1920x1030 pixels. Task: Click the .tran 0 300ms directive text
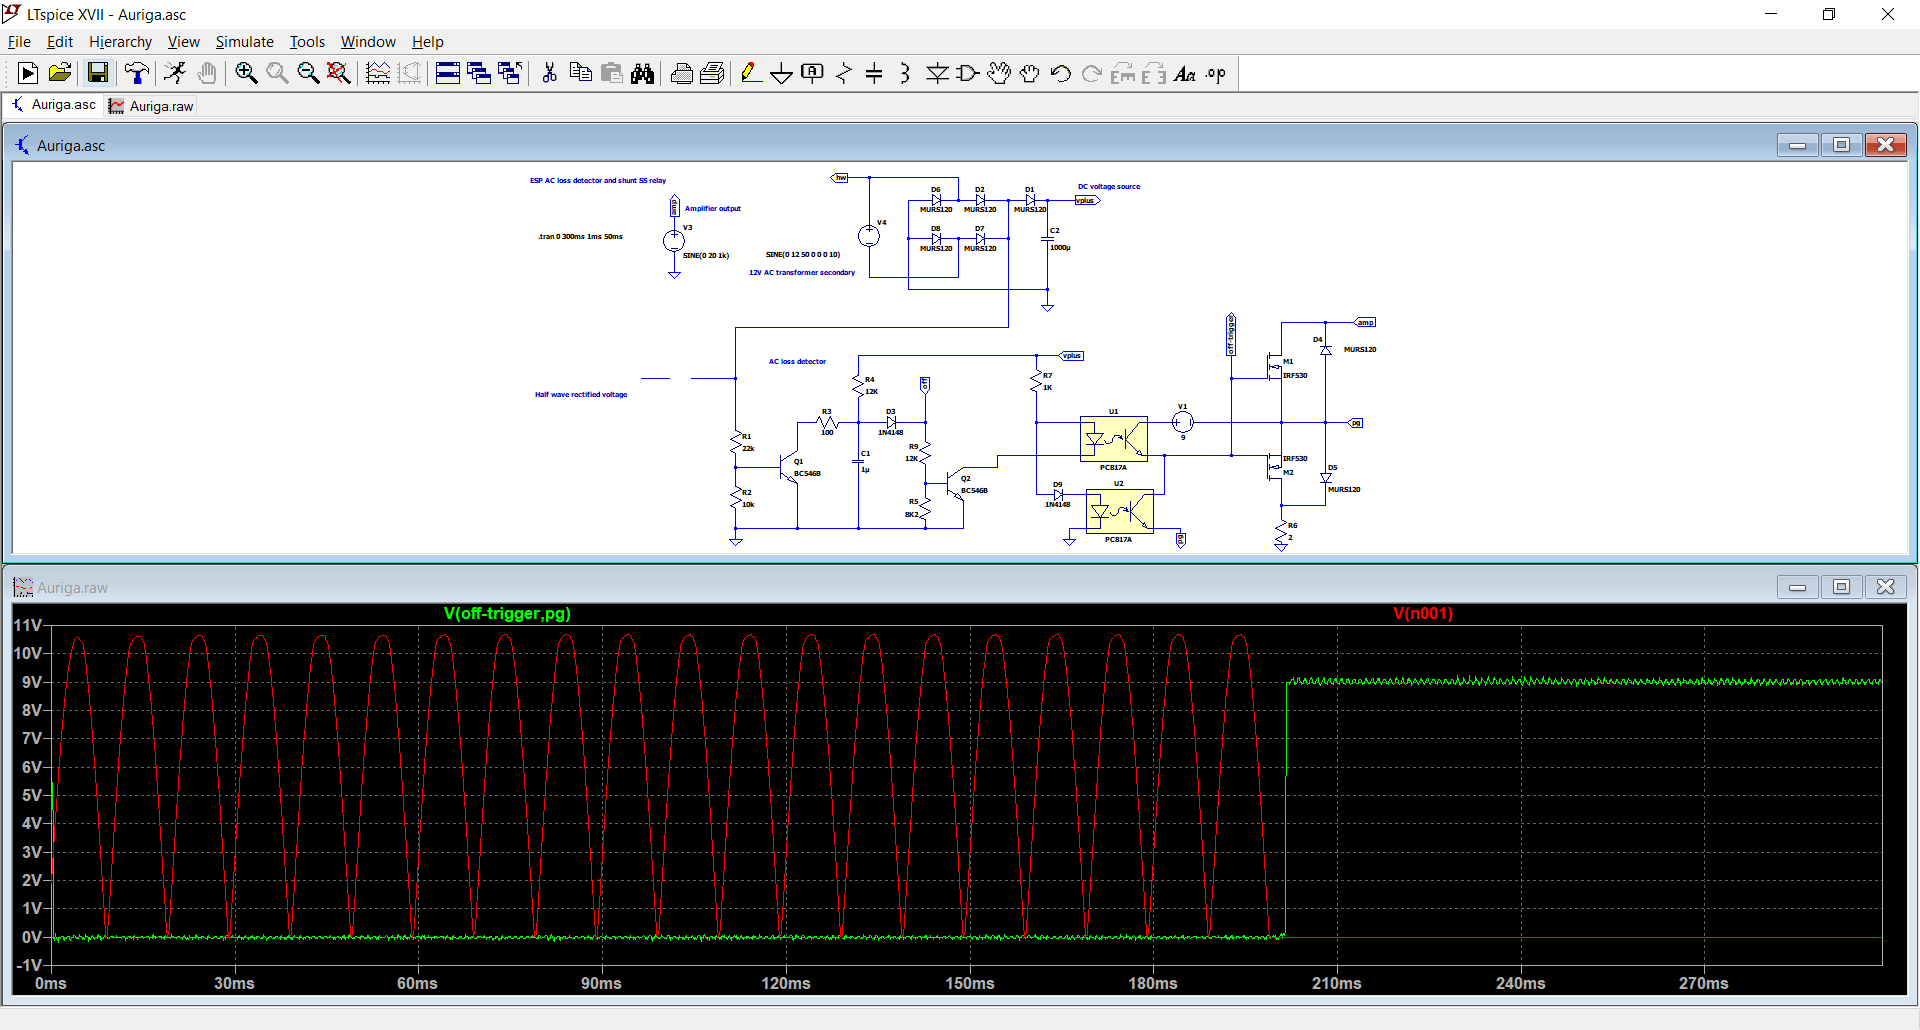click(x=580, y=237)
